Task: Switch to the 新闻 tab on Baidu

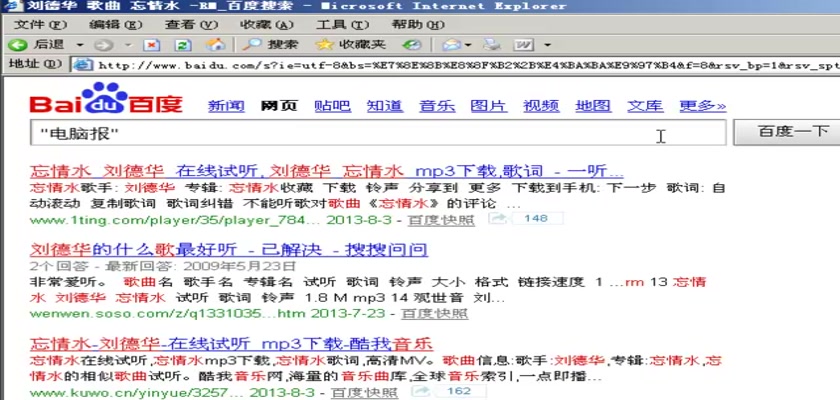Action: (x=226, y=106)
